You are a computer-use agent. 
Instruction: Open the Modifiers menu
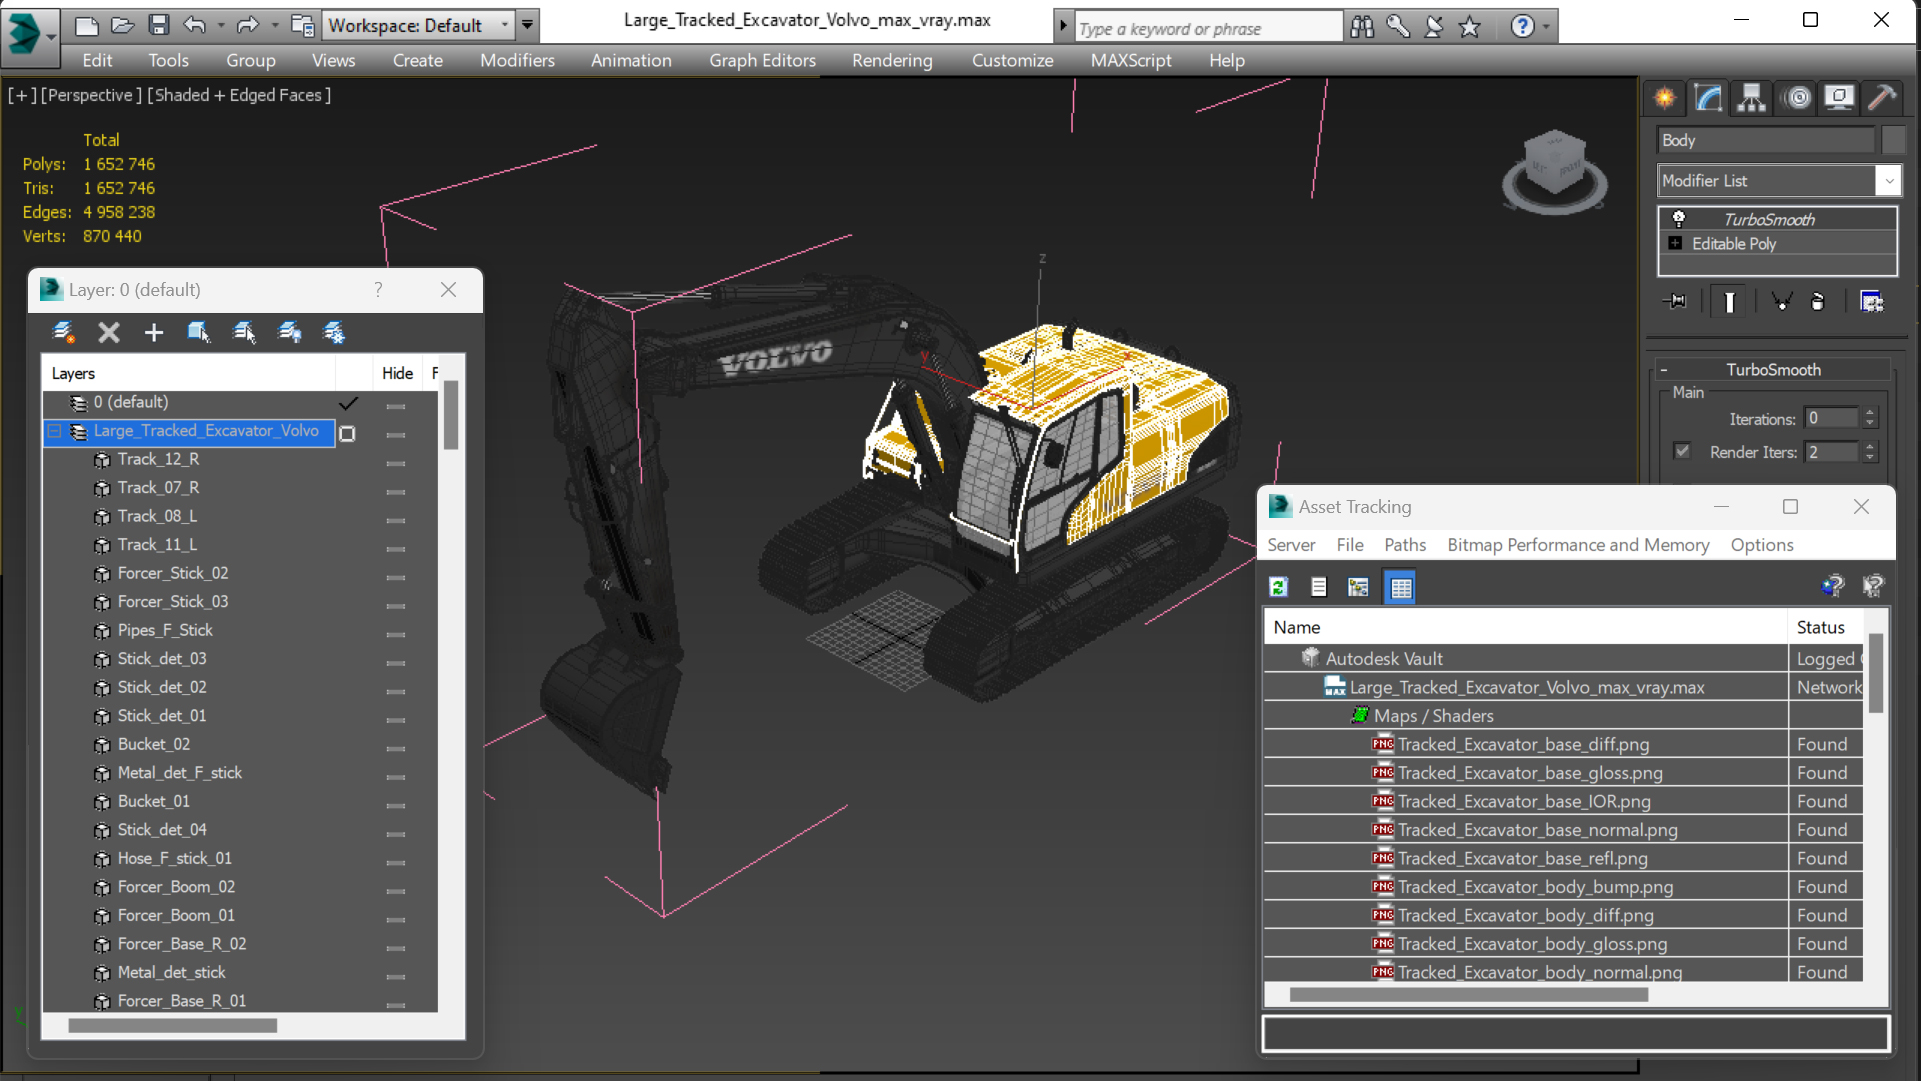pos(517,60)
